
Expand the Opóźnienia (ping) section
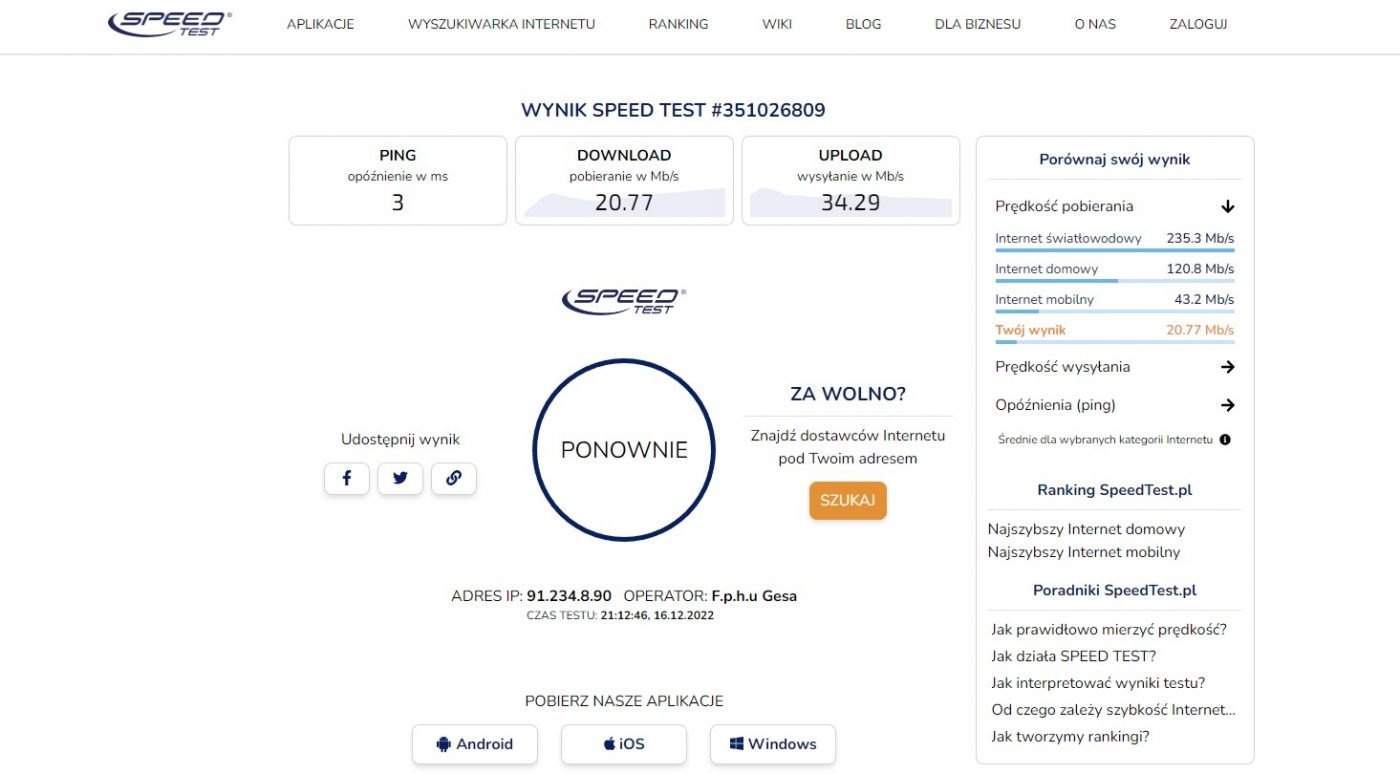pos(1115,405)
